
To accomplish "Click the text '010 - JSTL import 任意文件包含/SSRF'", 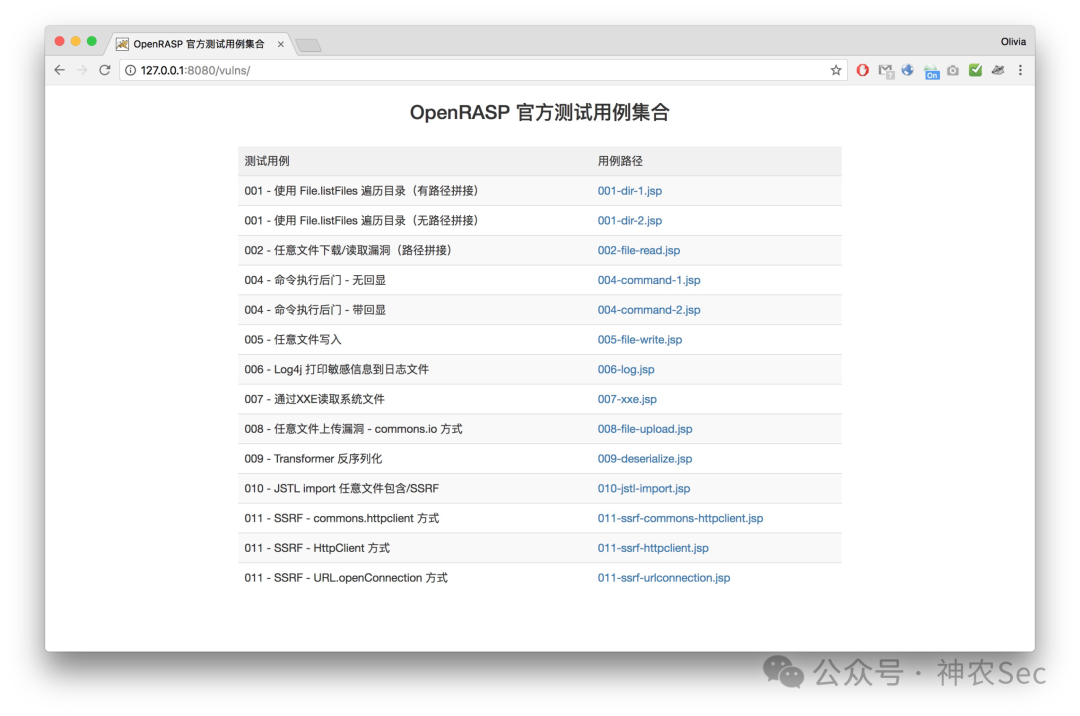I will [341, 488].
